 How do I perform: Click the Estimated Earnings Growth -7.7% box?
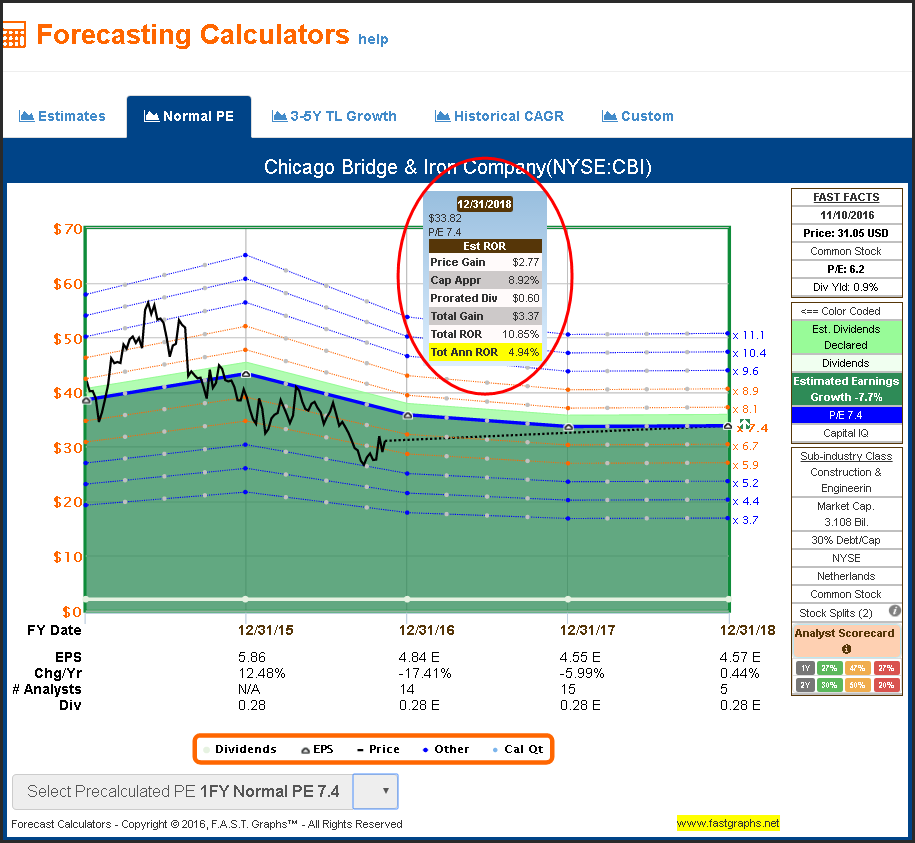[846, 389]
